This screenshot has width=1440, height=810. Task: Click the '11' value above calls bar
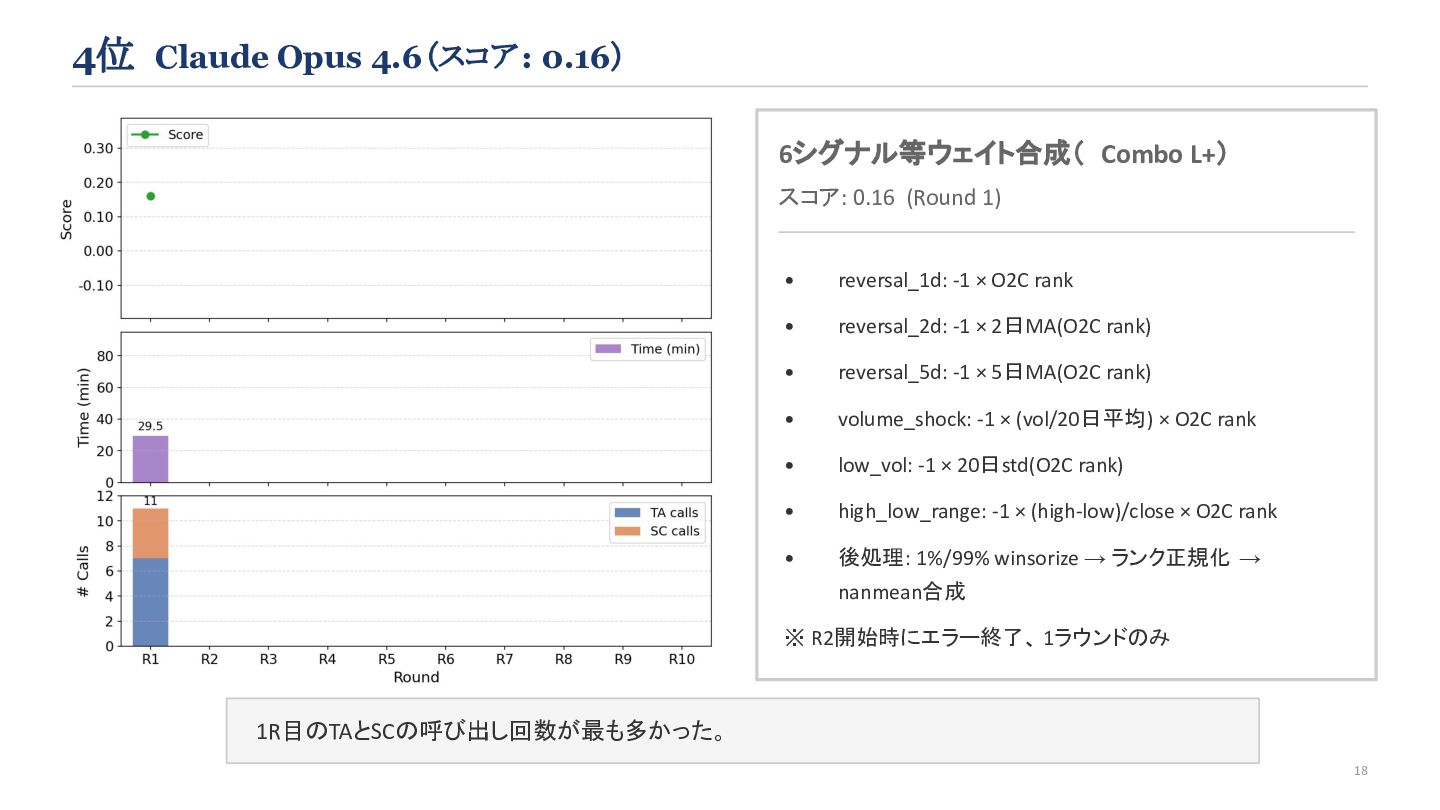[150, 501]
